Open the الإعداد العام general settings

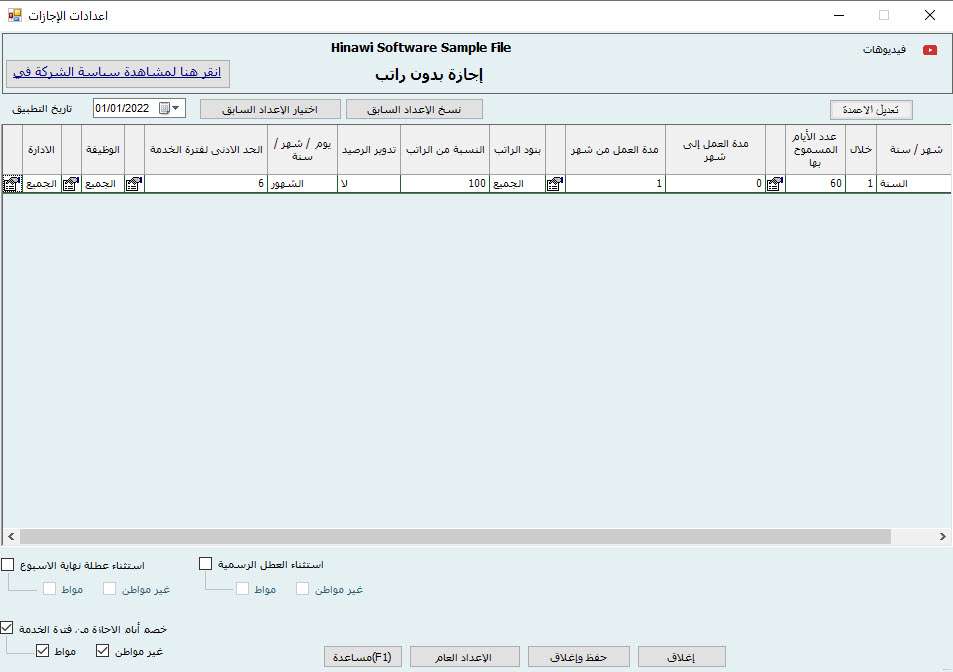tap(464, 657)
